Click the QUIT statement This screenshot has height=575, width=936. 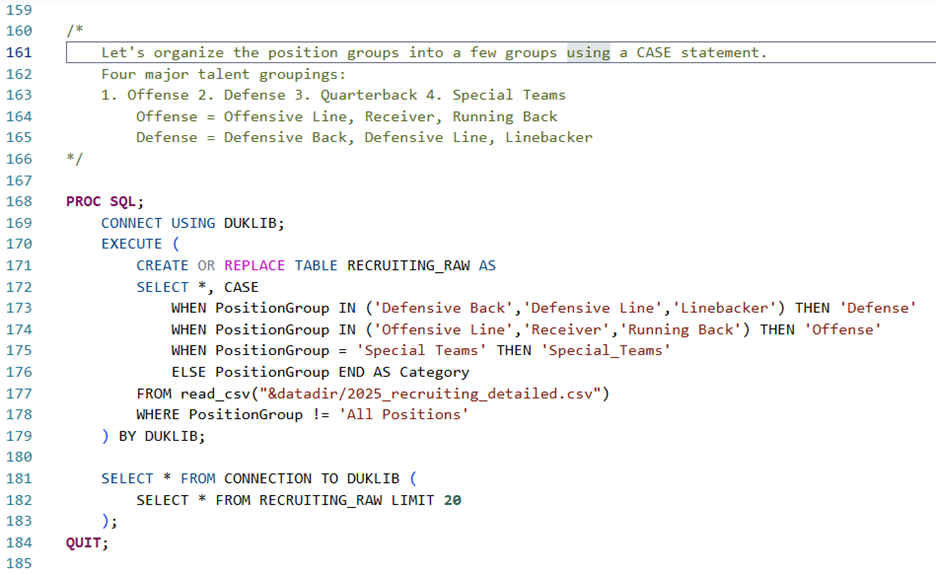[86, 542]
